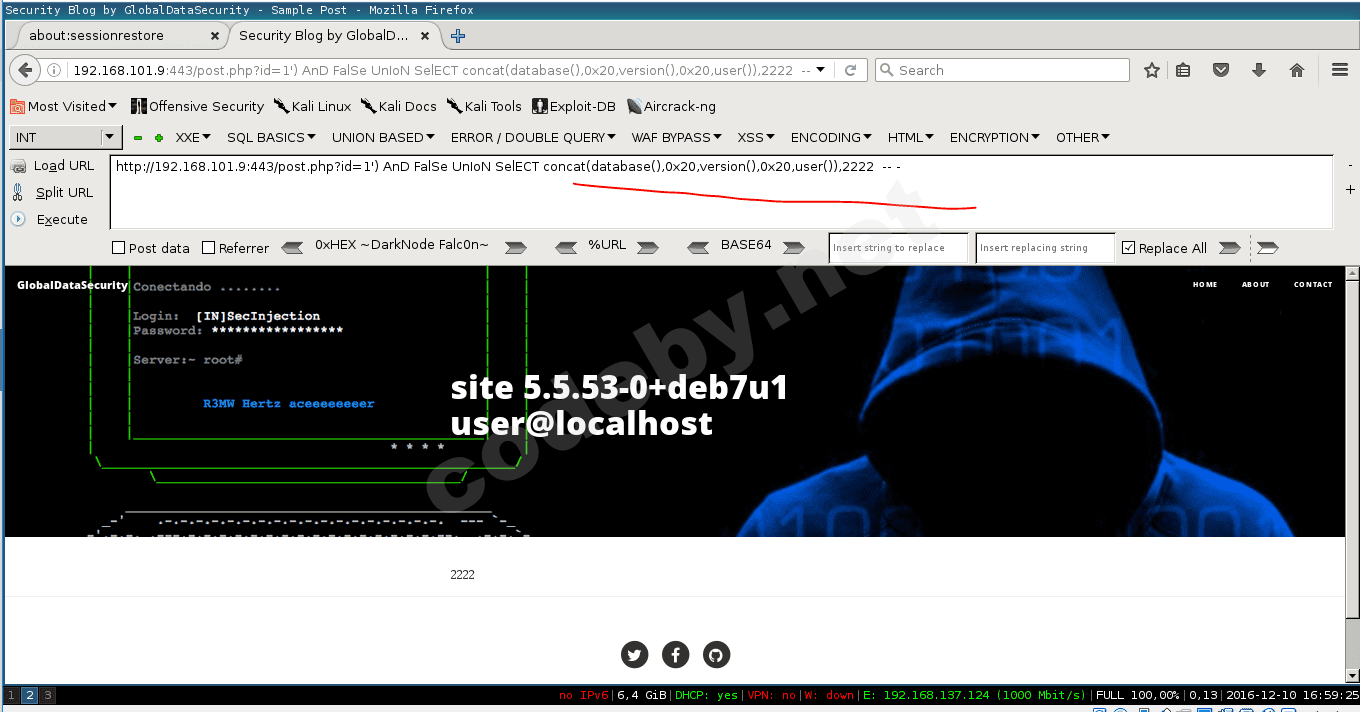Expand the SQL BASICS menu
This screenshot has width=1360, height=712.
coord(272,138)
